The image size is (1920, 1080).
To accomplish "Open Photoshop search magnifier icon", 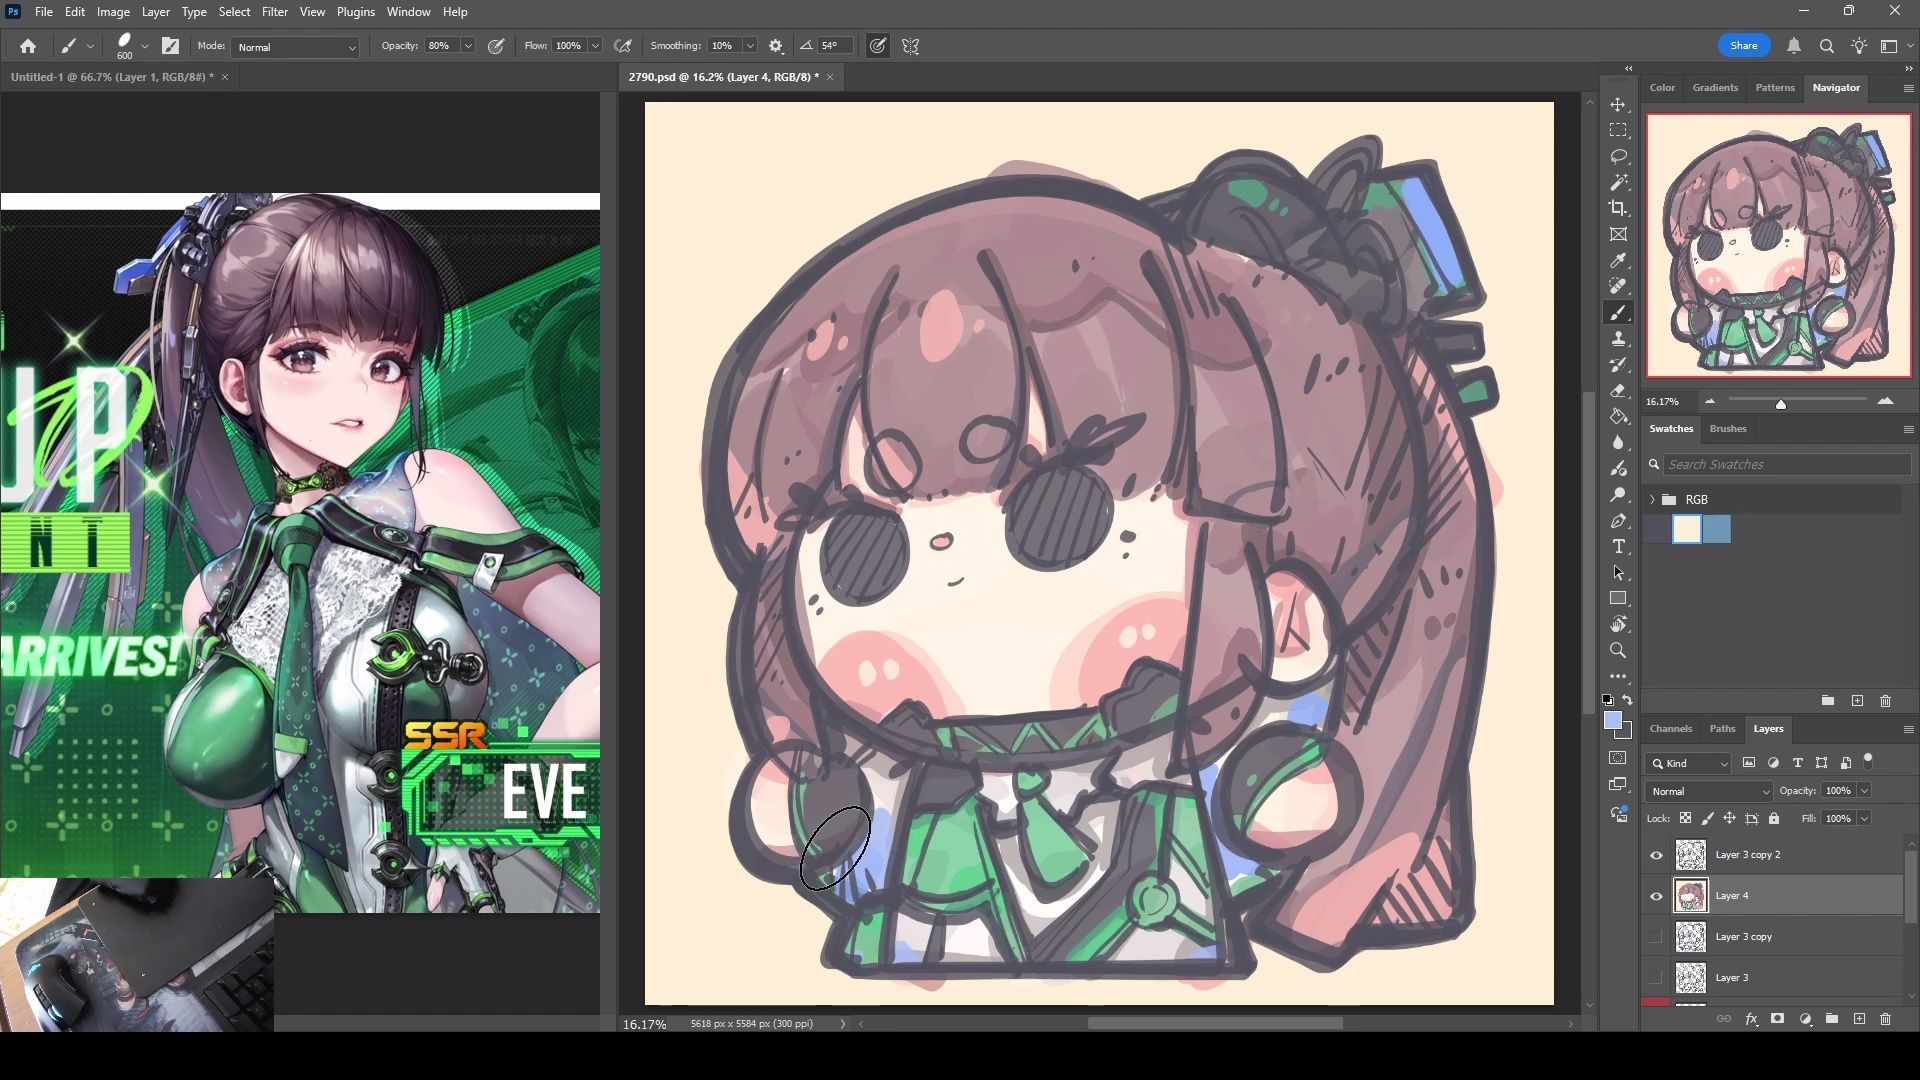I will (1827, 46).
